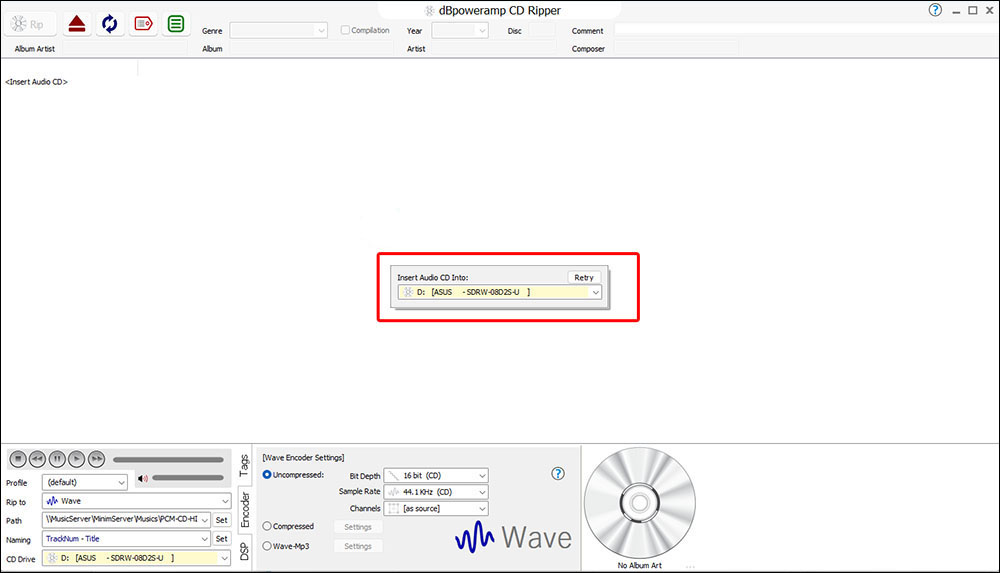Click the volume speaker icon
Screen dimensions: 1000x573
tap(143, 479)
